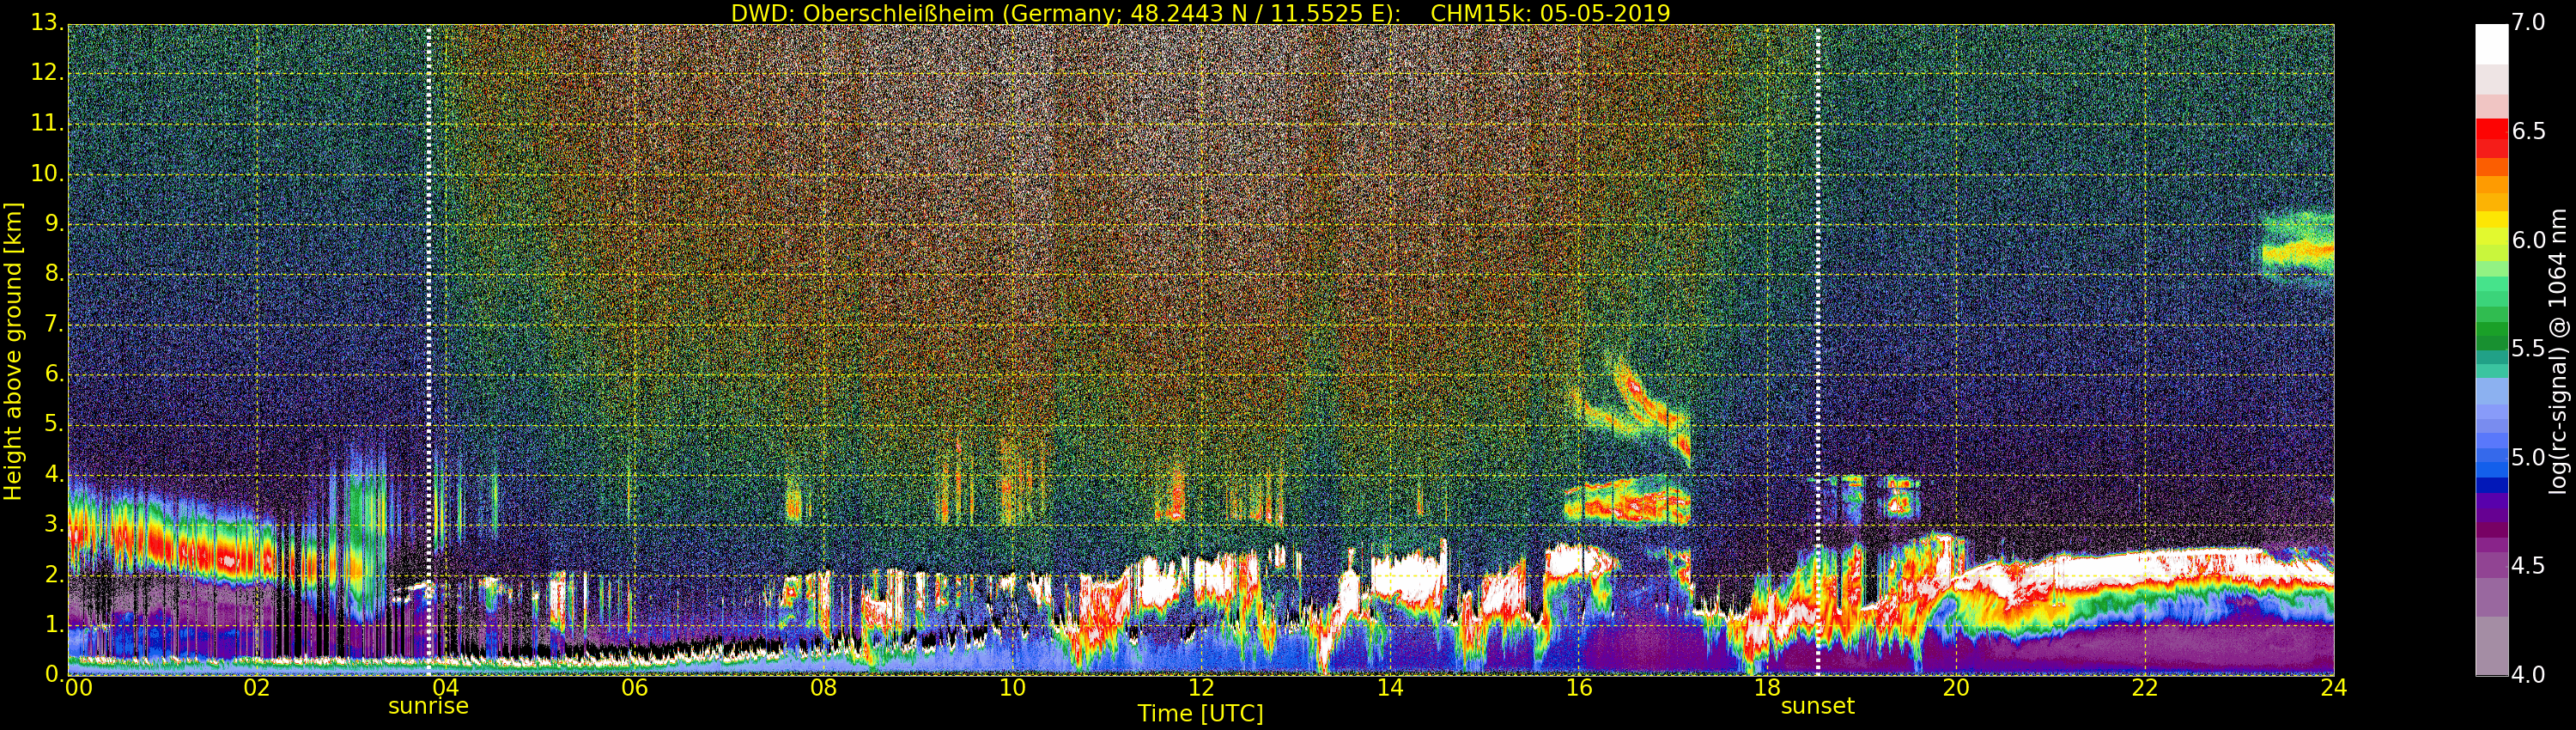The height and width of the screenshot is (730, 2576).
Task: Click the colorbar tick value '5.0'
Action: 2529,458
